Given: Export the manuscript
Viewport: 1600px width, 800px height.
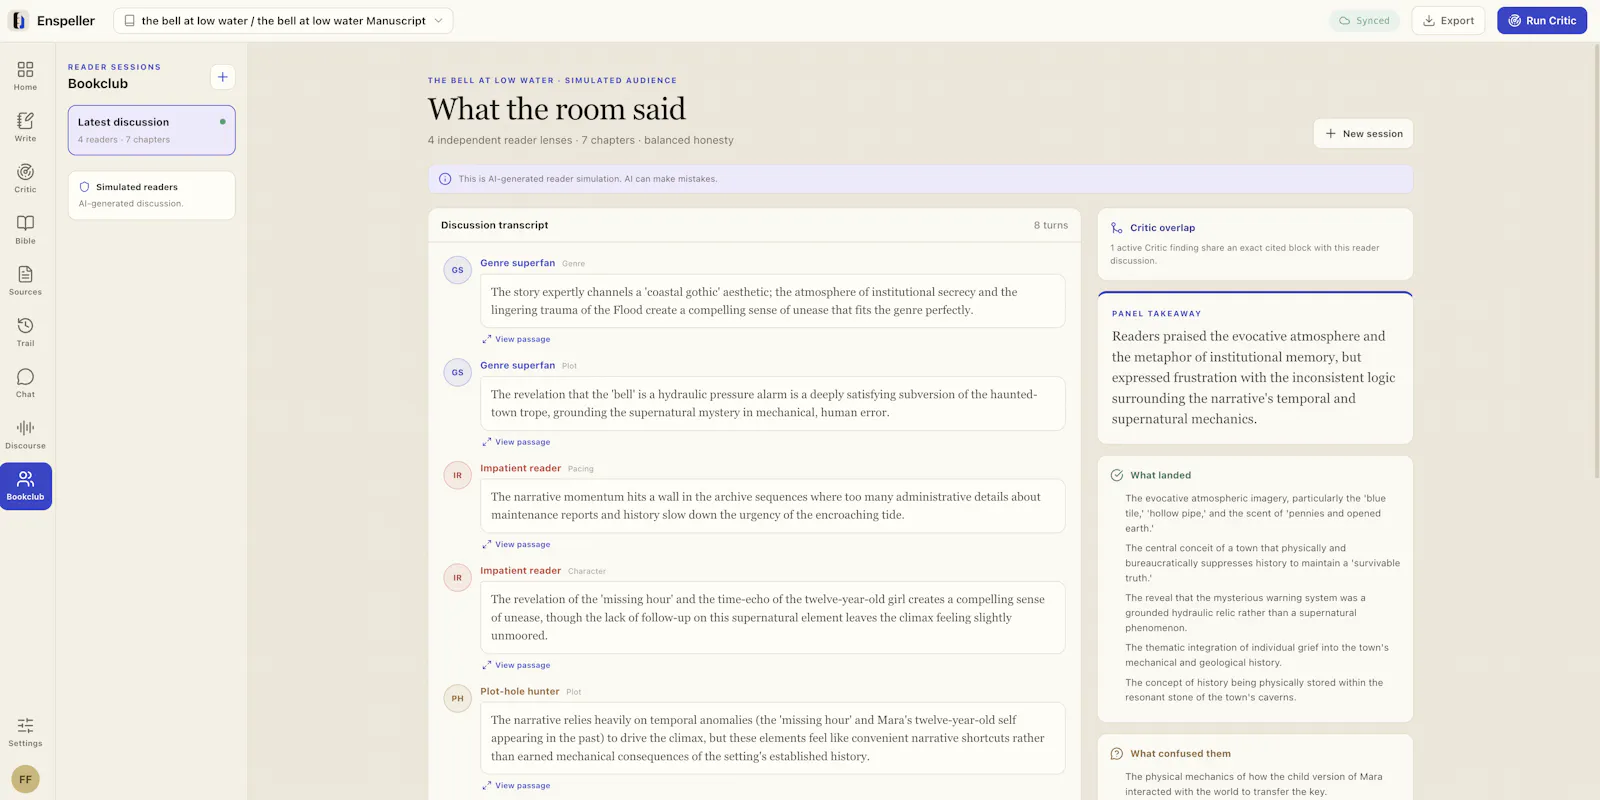Looking at the screenshot, I should pyautogui.click(x=1448, y=20).
